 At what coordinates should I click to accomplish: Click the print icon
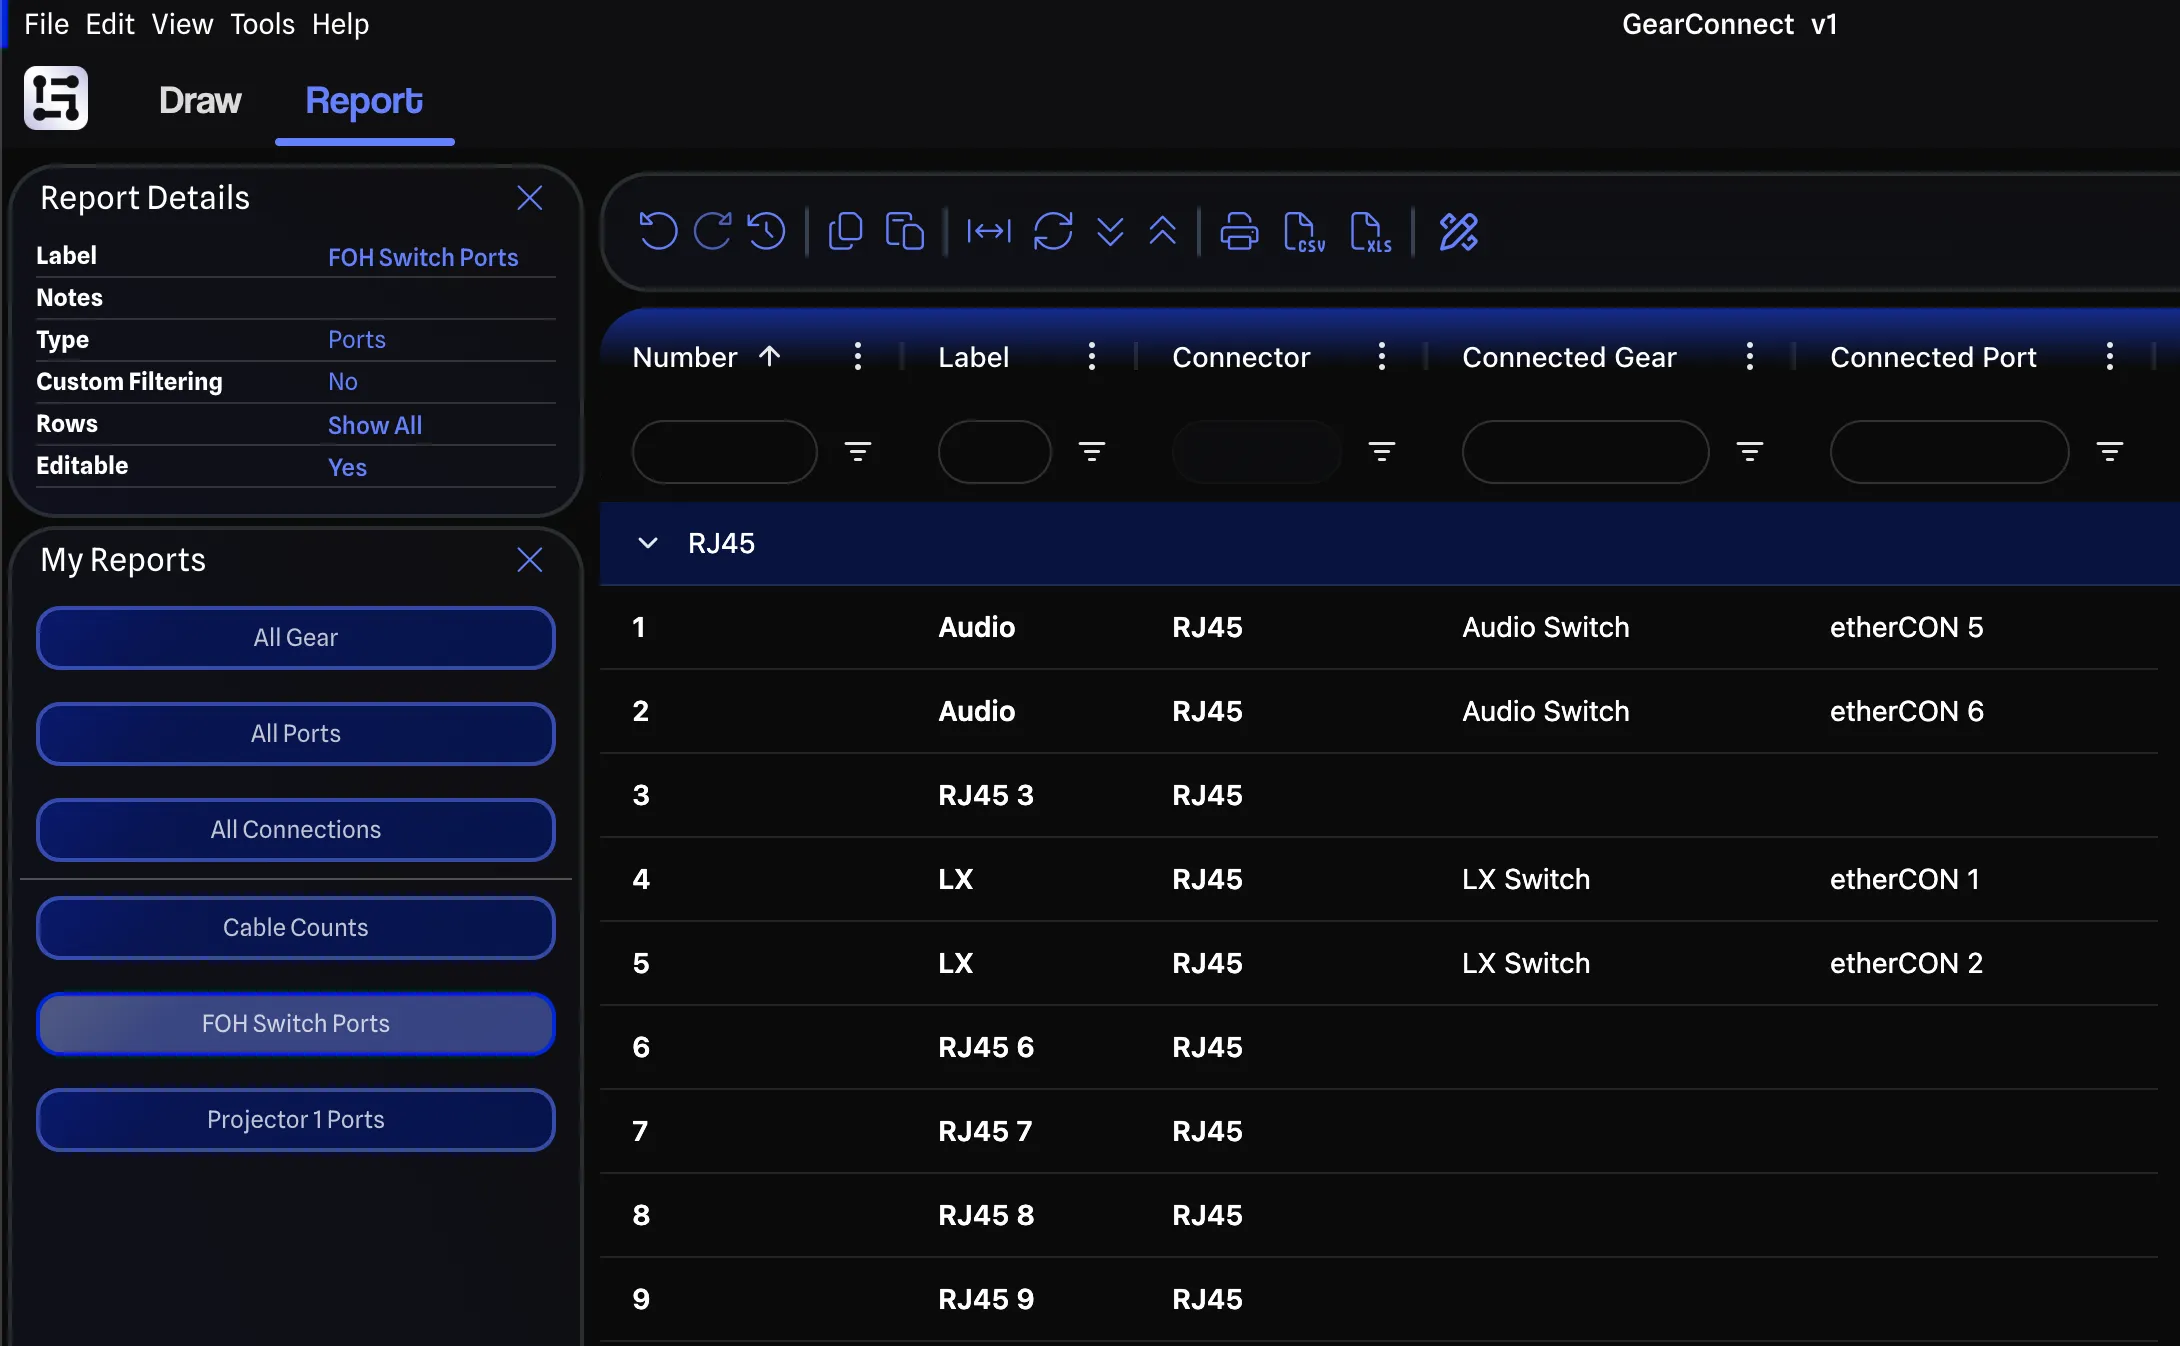pos(1239,231)
